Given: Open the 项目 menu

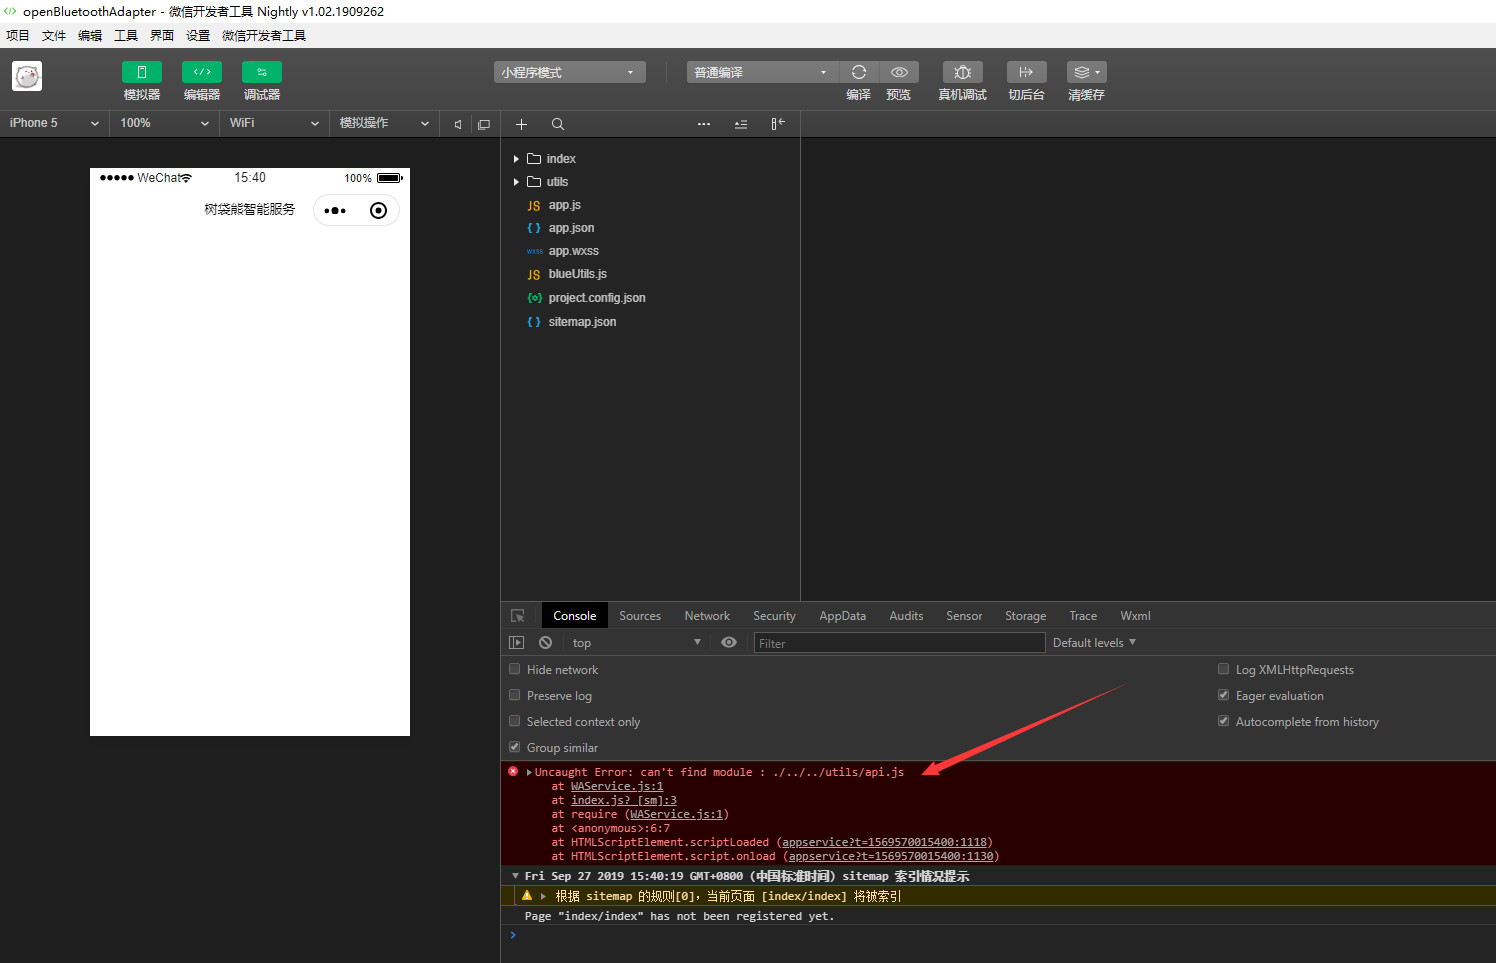Looking at the screenshot, I should pos(18,35).
